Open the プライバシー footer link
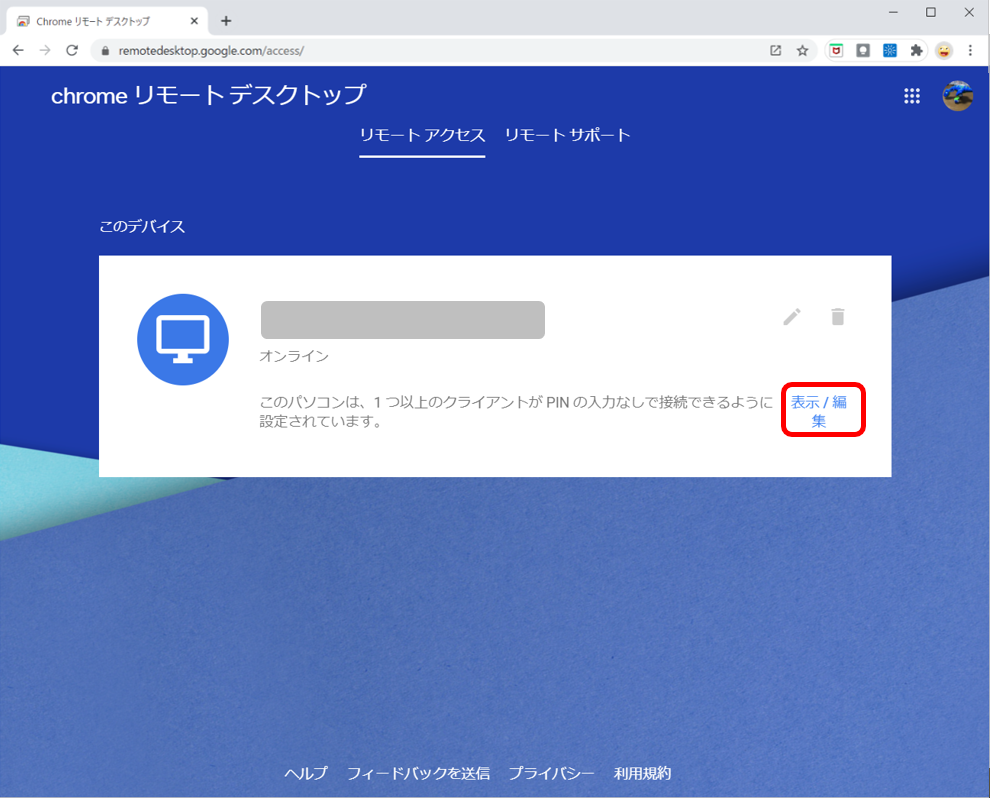Viewport: 992px width, 800px height. (552, 773)
